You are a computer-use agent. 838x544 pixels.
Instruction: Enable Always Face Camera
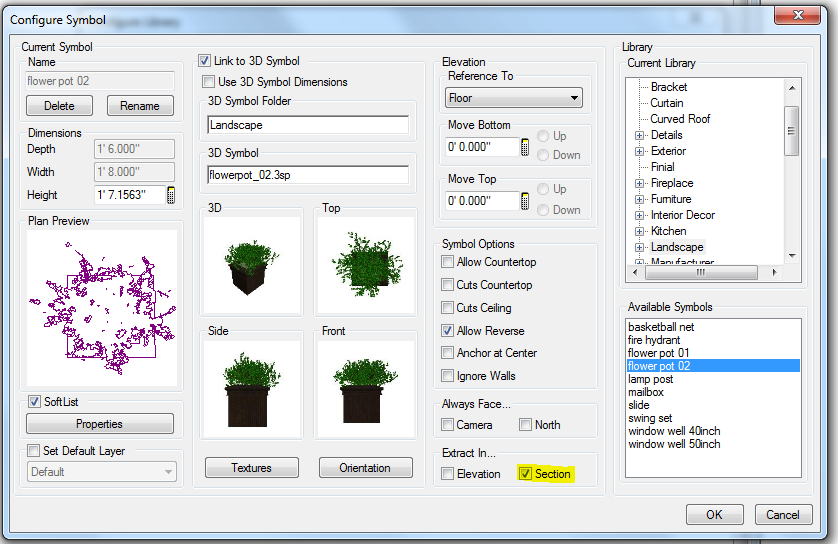pyautogui.click(x=447, y=425)
